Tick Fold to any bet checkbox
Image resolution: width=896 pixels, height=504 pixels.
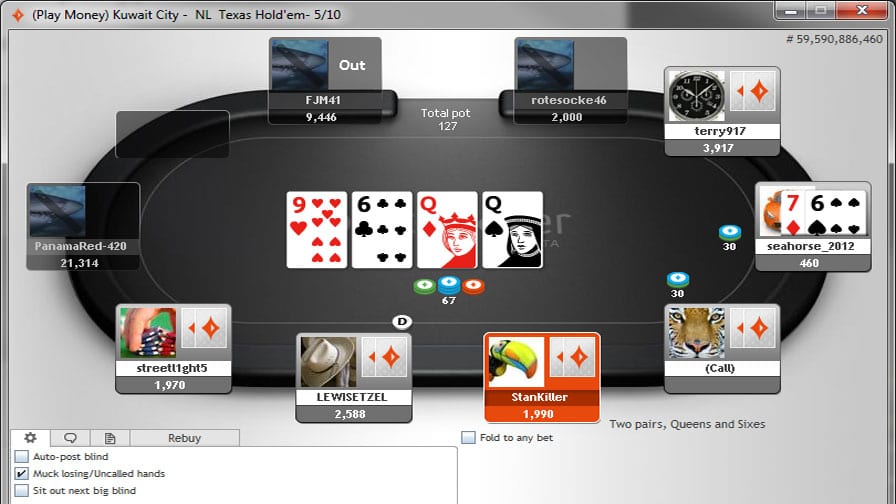point(468,438)
